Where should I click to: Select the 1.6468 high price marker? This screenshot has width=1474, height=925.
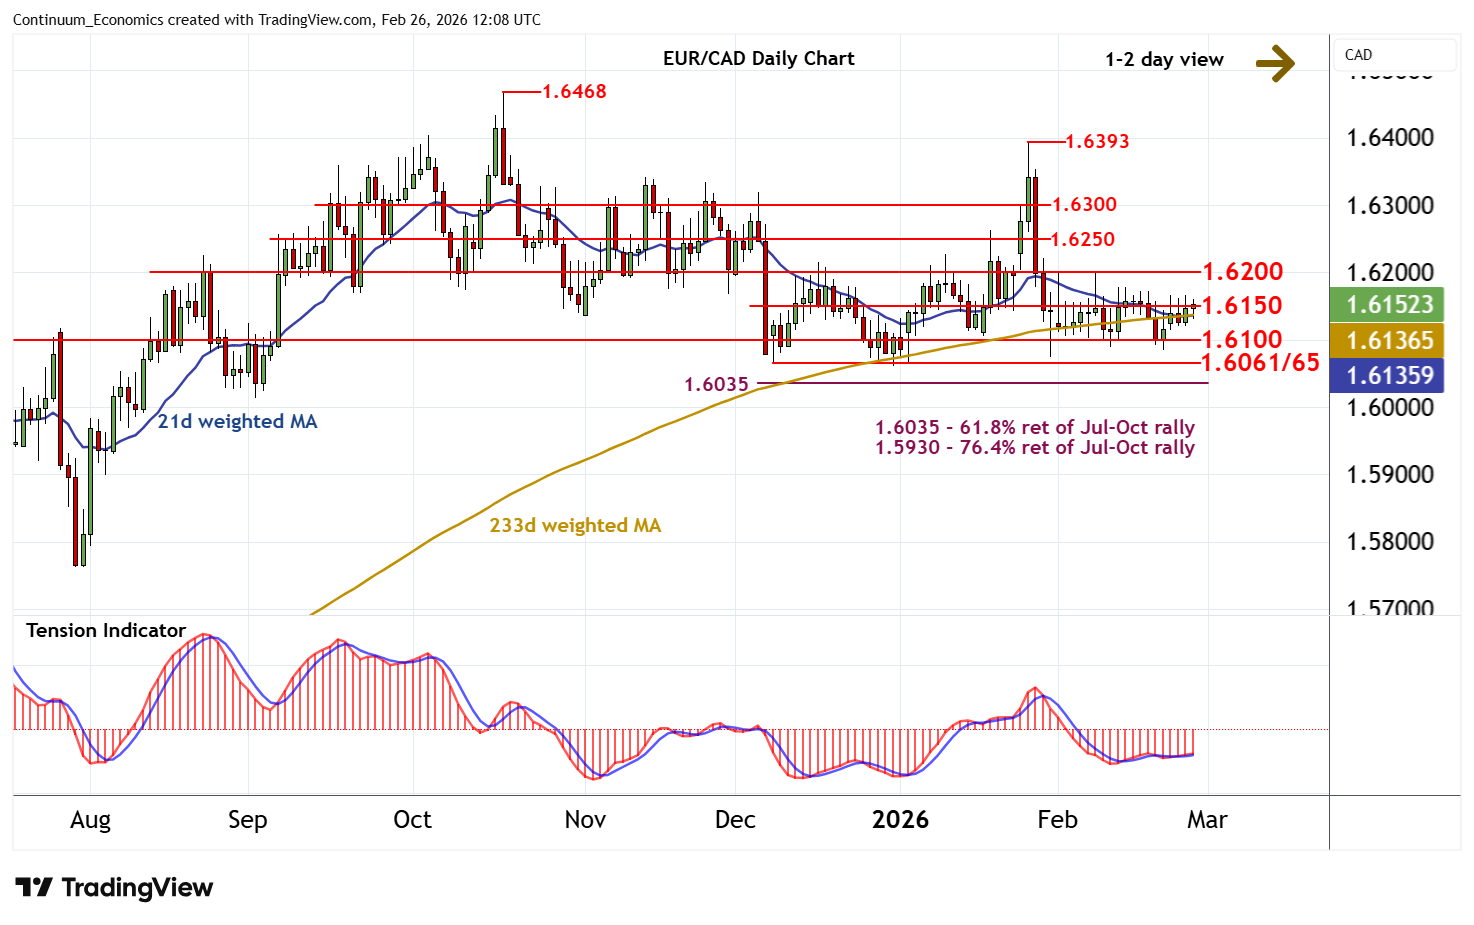[x=574, y=92]
